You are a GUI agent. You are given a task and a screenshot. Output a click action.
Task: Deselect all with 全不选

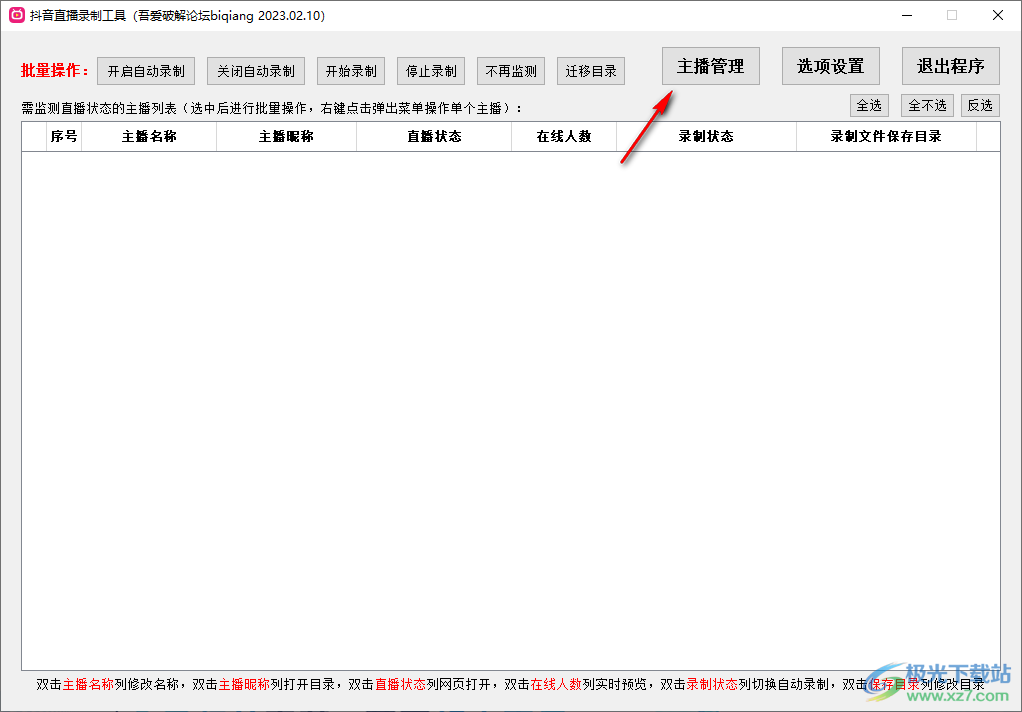click(x=926, y=104)
